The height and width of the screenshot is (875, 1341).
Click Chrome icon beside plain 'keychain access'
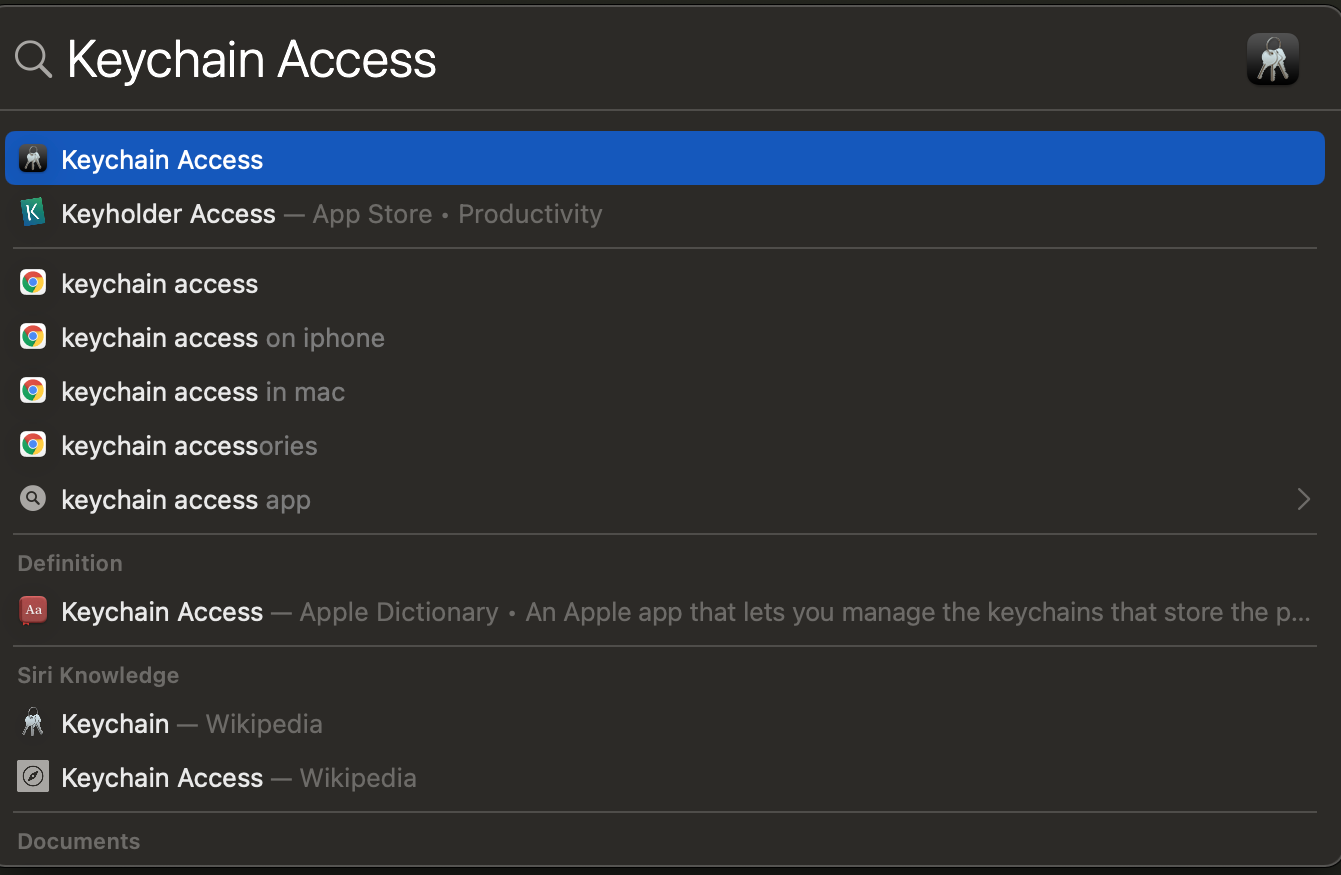[33, 283]
